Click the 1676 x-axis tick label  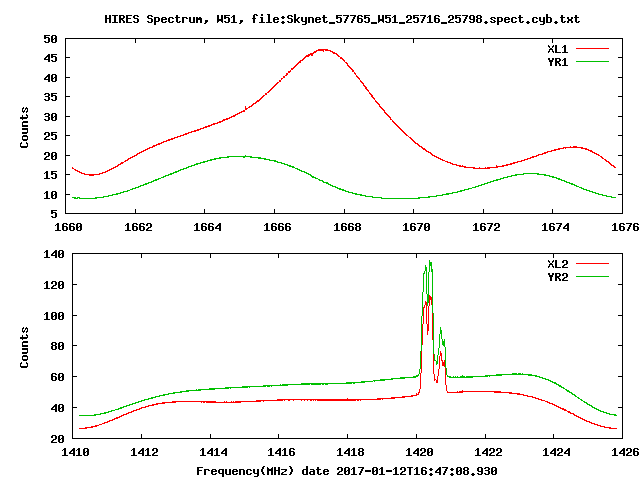(x=625, y=227)
